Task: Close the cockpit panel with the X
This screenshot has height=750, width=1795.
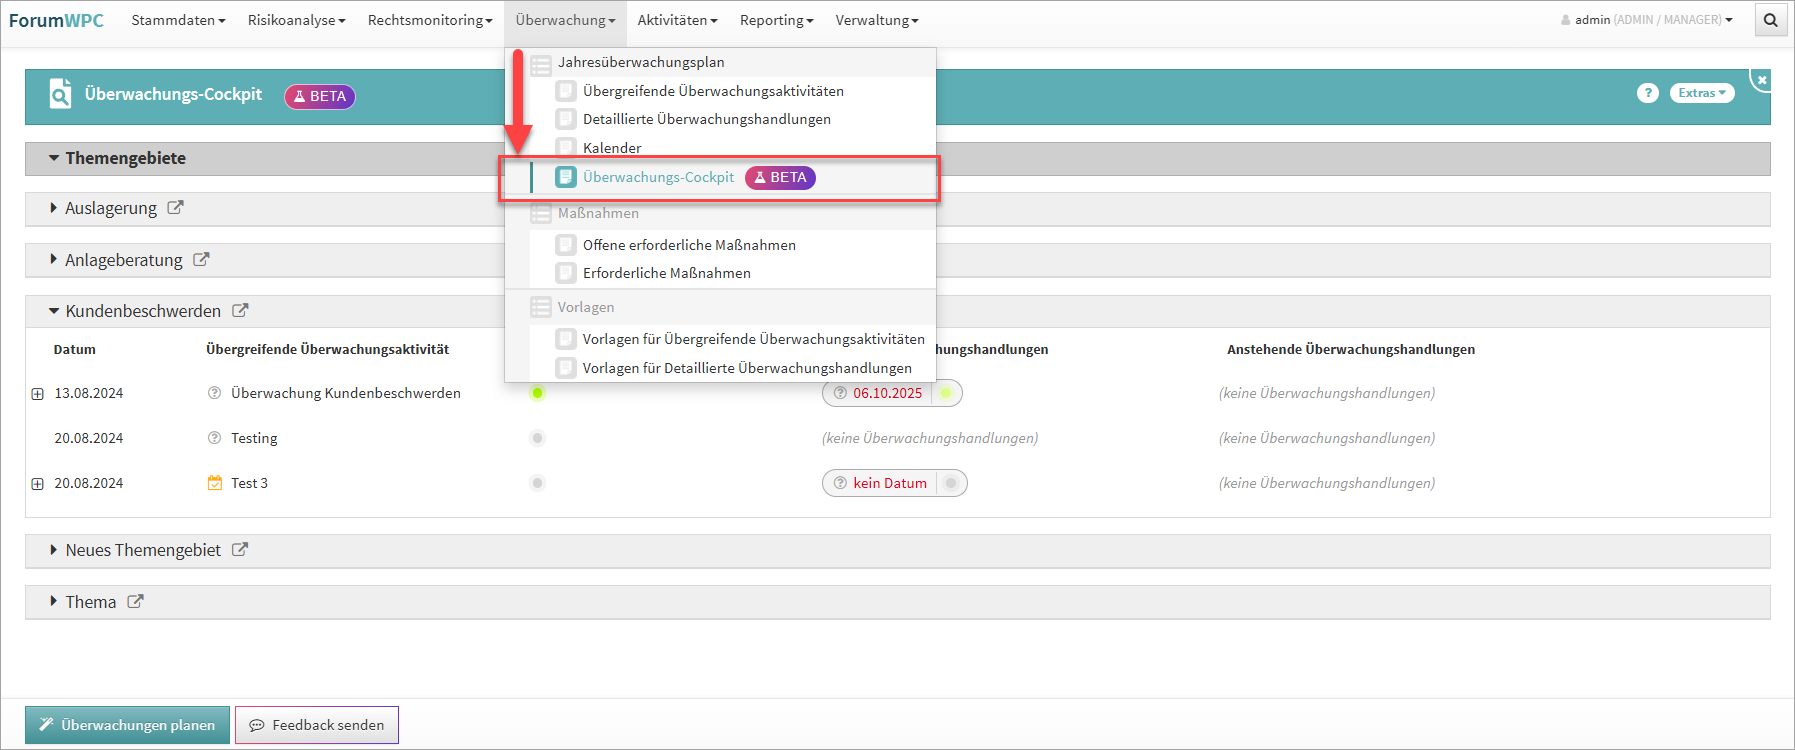Action: (1762, 80)
